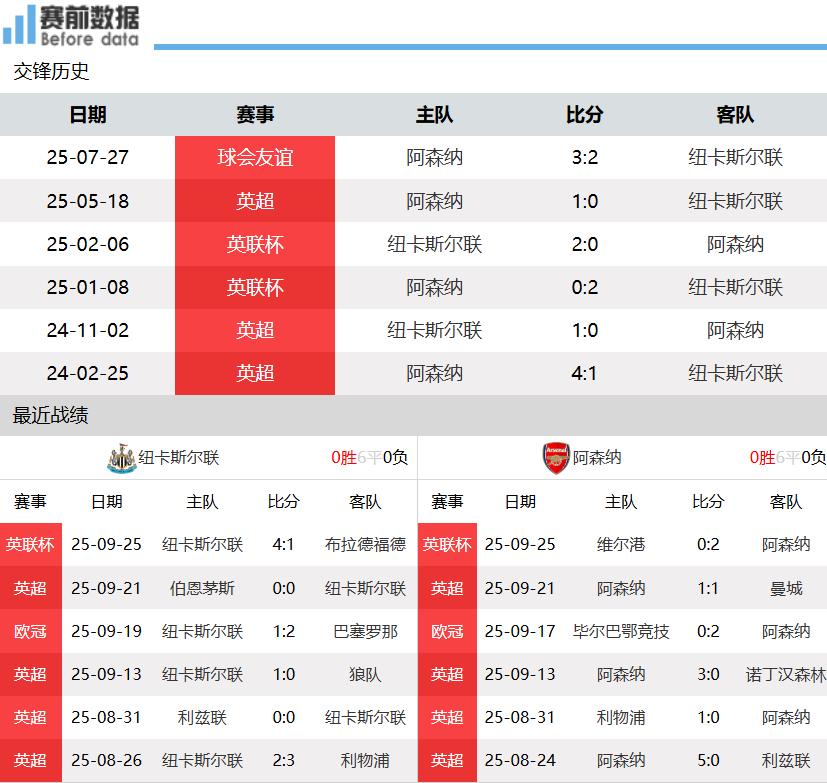
Task: Click the 阿森纳 title beside its crest
Action: tap(597, 458)
